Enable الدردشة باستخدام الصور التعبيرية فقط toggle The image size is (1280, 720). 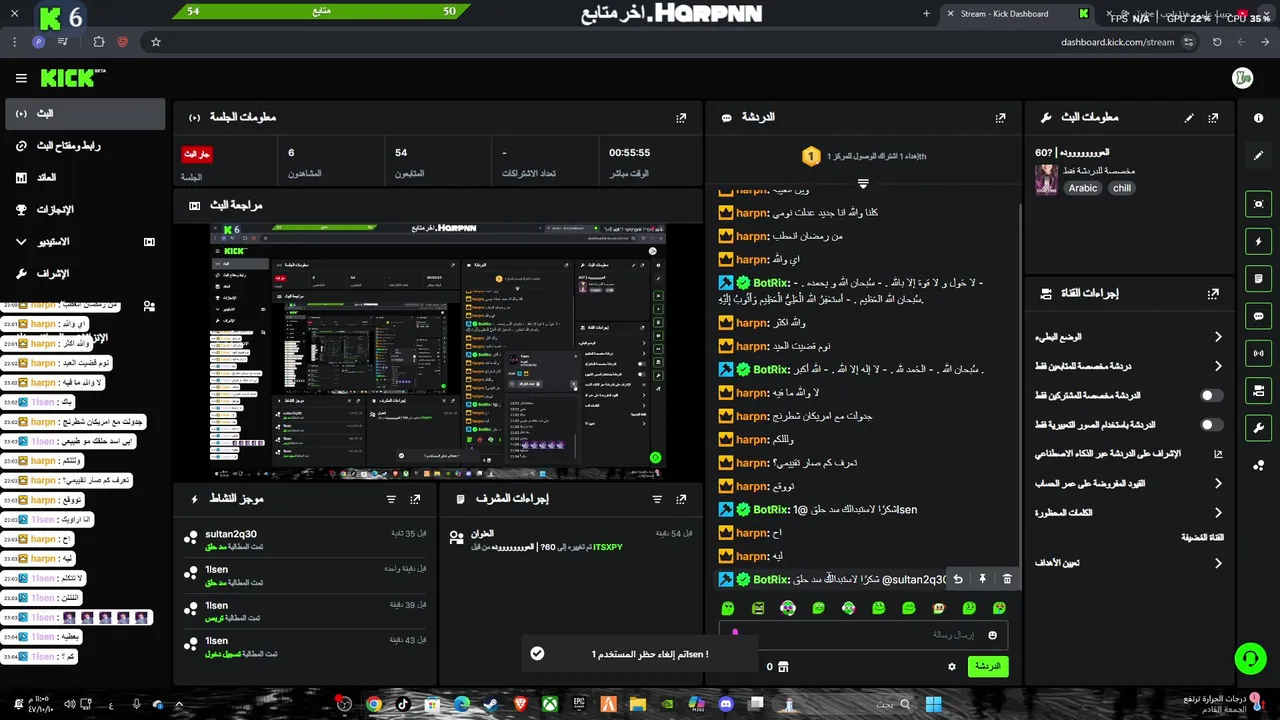[x=1211, y=425]
